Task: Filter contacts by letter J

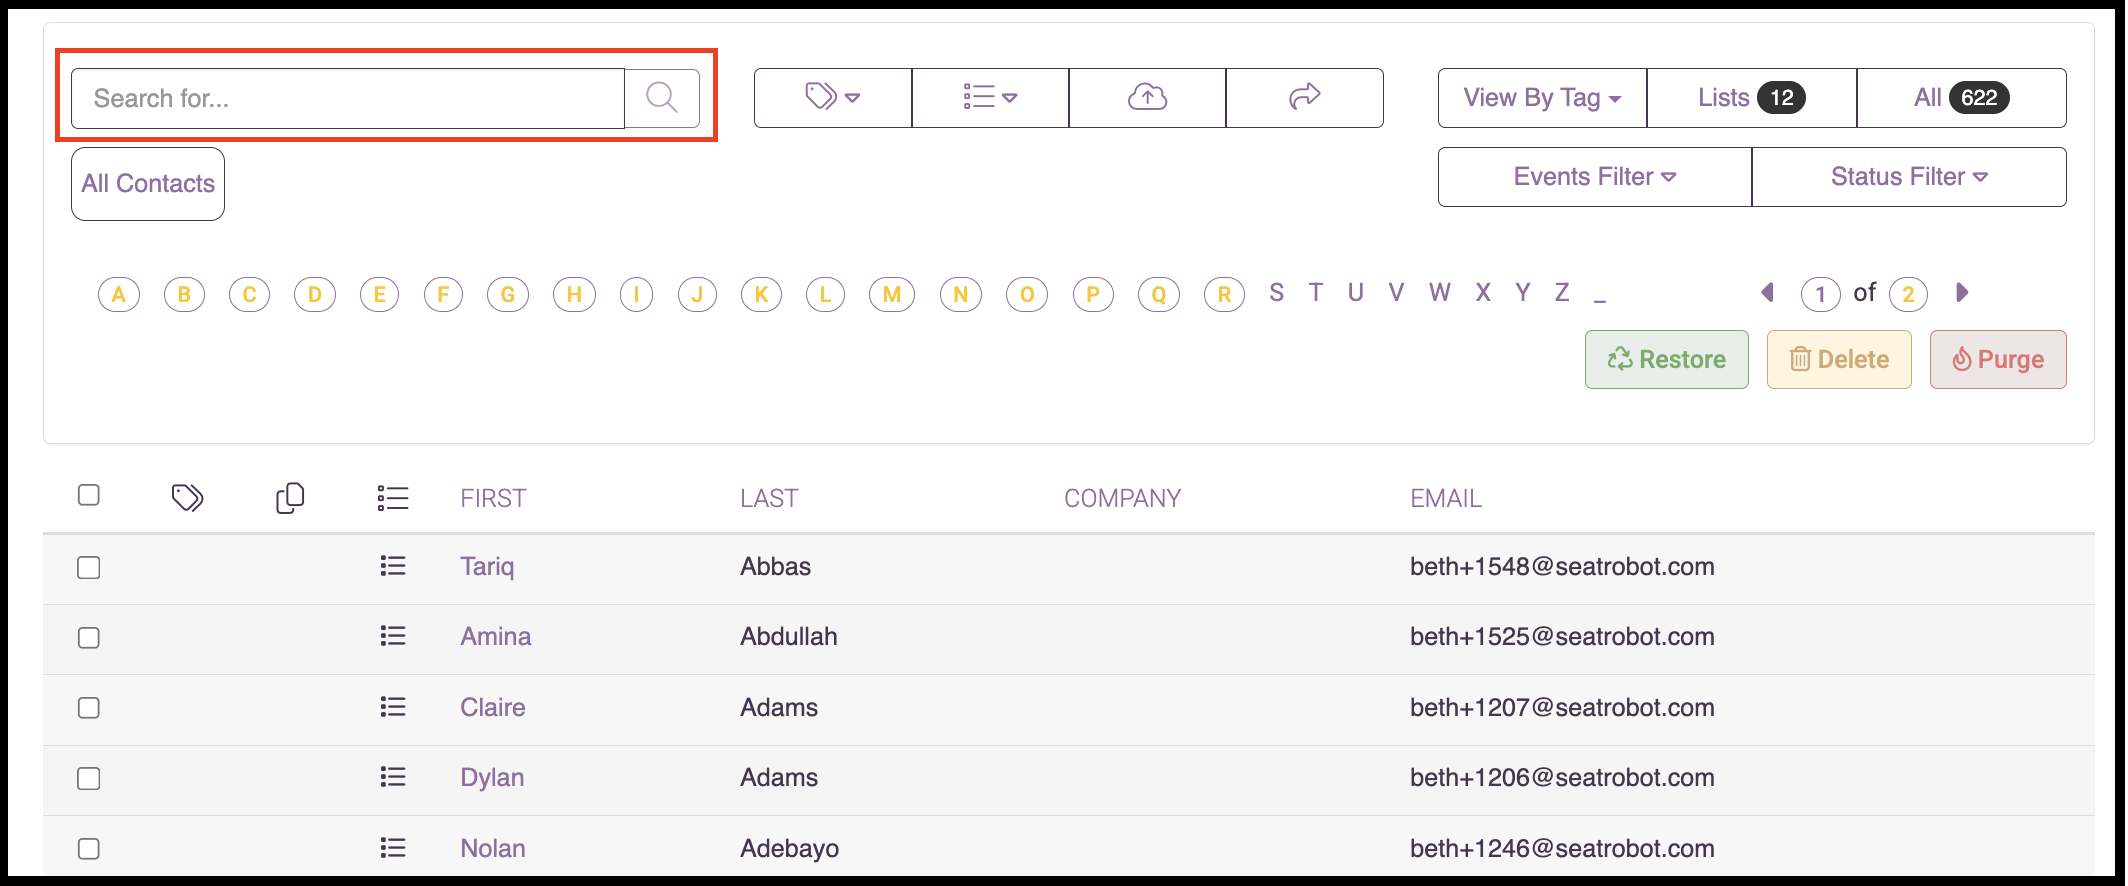Action: [x=697, y=294]
